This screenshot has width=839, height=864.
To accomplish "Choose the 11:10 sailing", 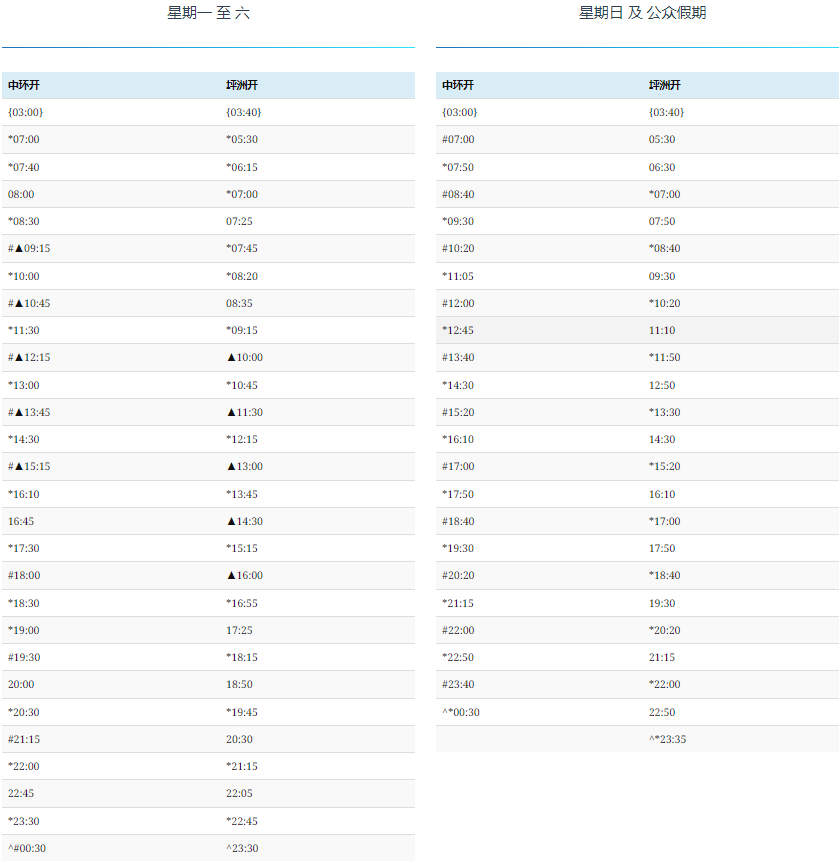I will (x=662, y=330).
